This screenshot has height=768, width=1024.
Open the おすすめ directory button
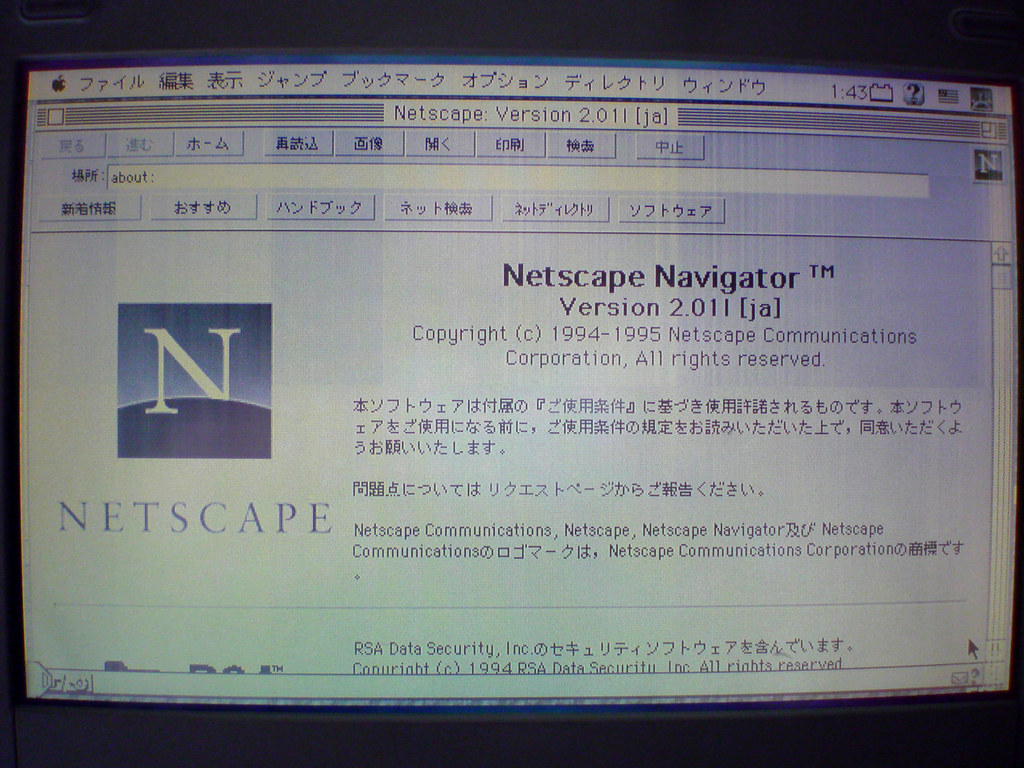coord(202,208)
